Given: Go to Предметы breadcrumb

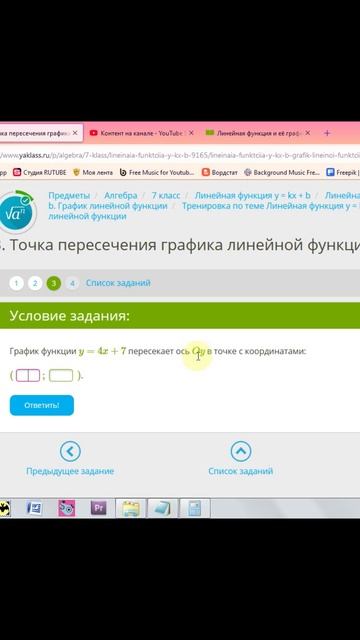Looking at the screenshot, I should tap(69, 196).
